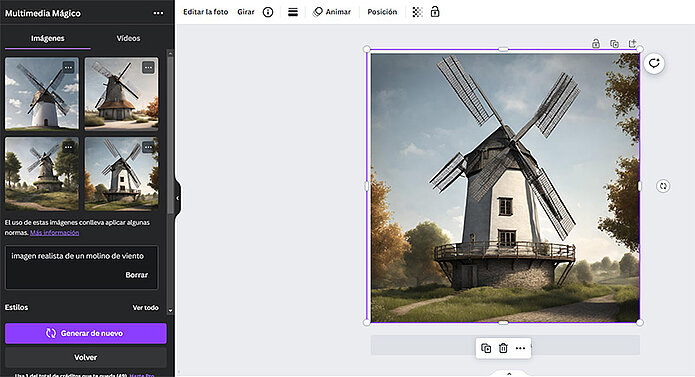Click into the windmill prompt text field
Viewport: 695px width, 377px height.
82,268
